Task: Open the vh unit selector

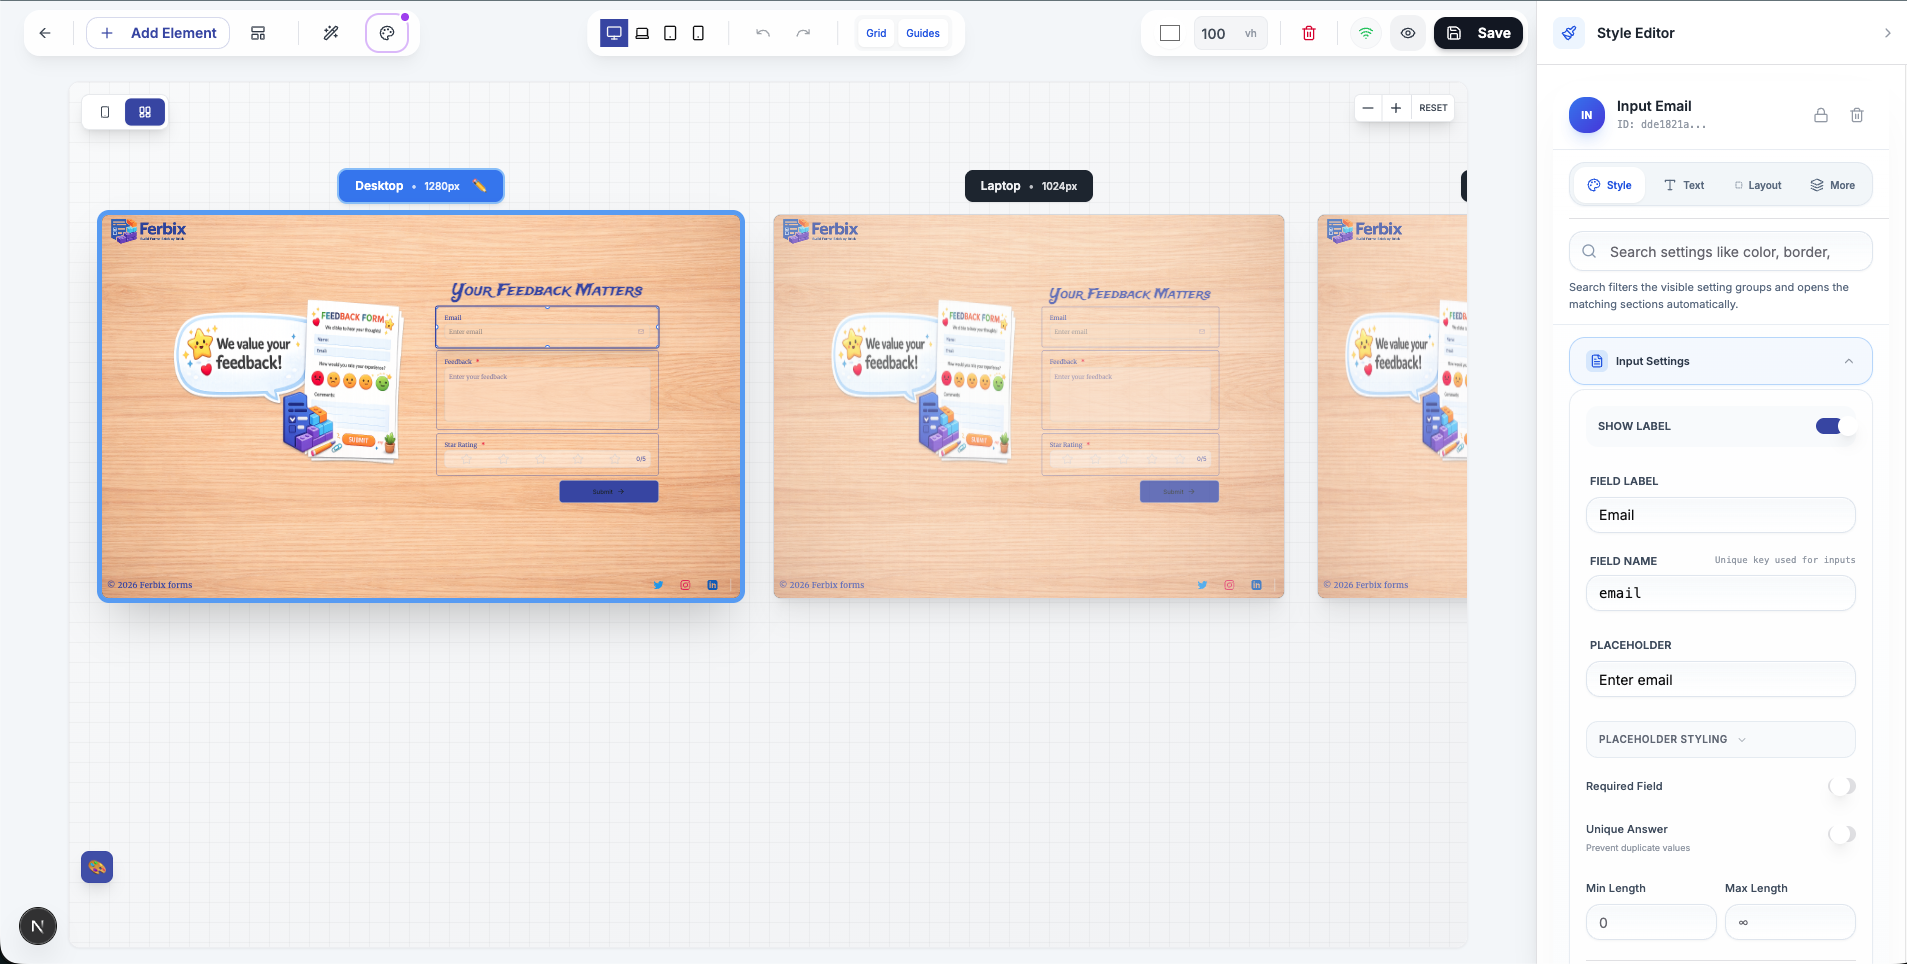Action: point(1250,33)
